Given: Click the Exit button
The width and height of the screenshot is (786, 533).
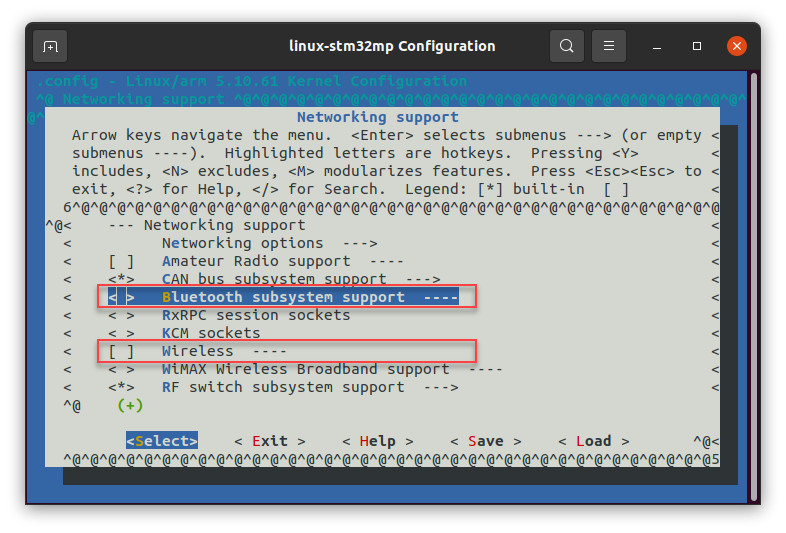Looking at the screenshot, I should (270, 441).
